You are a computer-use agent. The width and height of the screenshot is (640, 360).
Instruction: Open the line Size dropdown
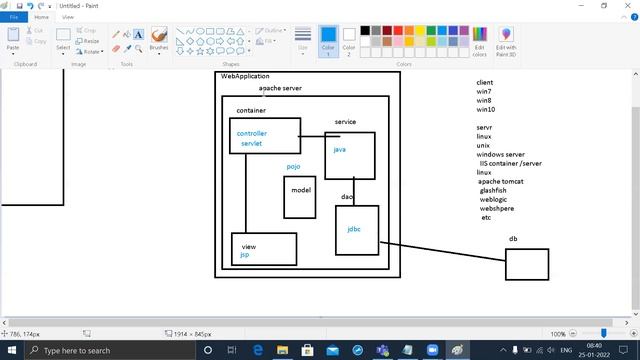302,41
